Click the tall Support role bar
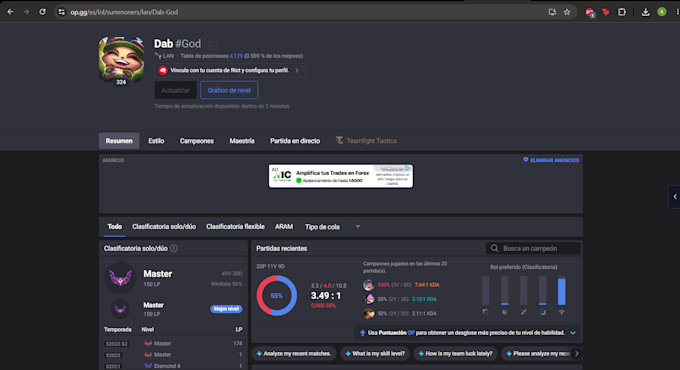 tap(562, 291)
